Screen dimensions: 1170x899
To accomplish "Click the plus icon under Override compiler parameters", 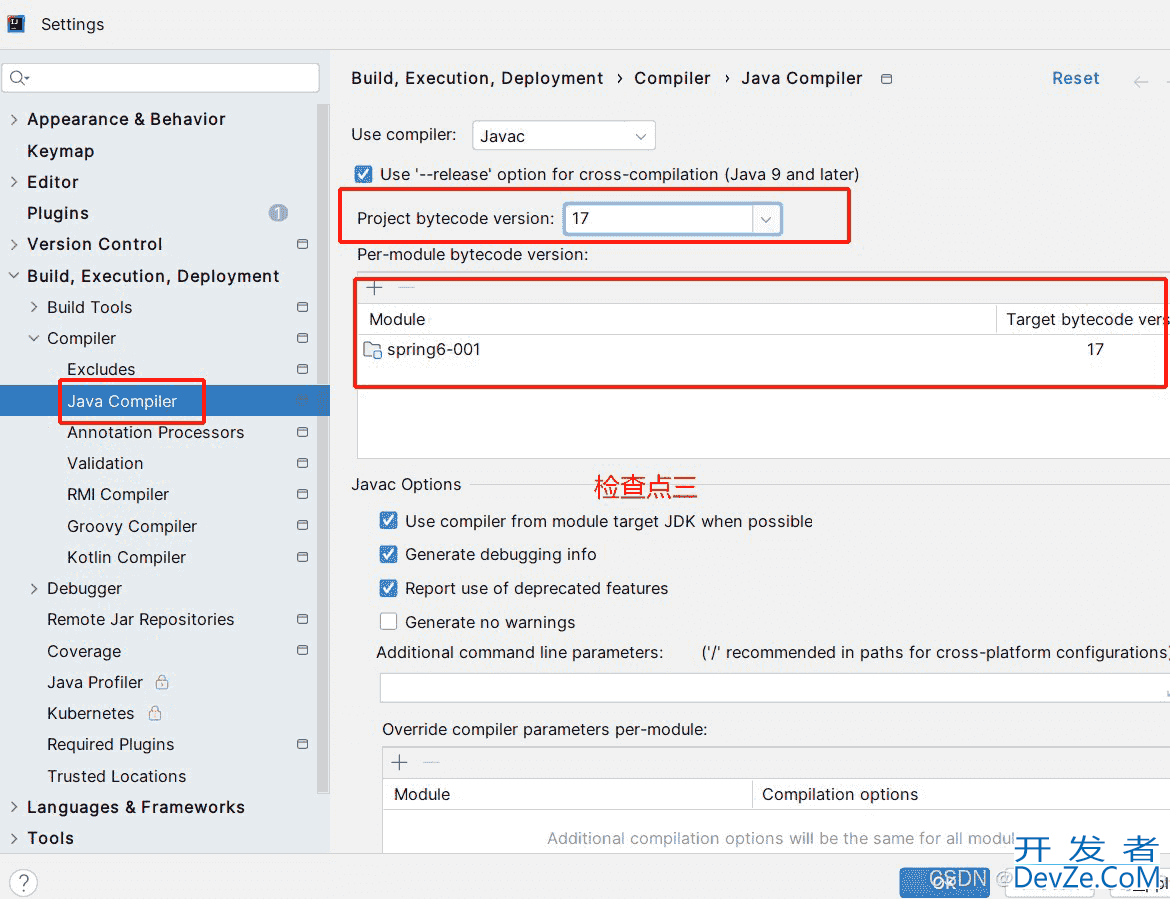I will (x=400, y=763).
